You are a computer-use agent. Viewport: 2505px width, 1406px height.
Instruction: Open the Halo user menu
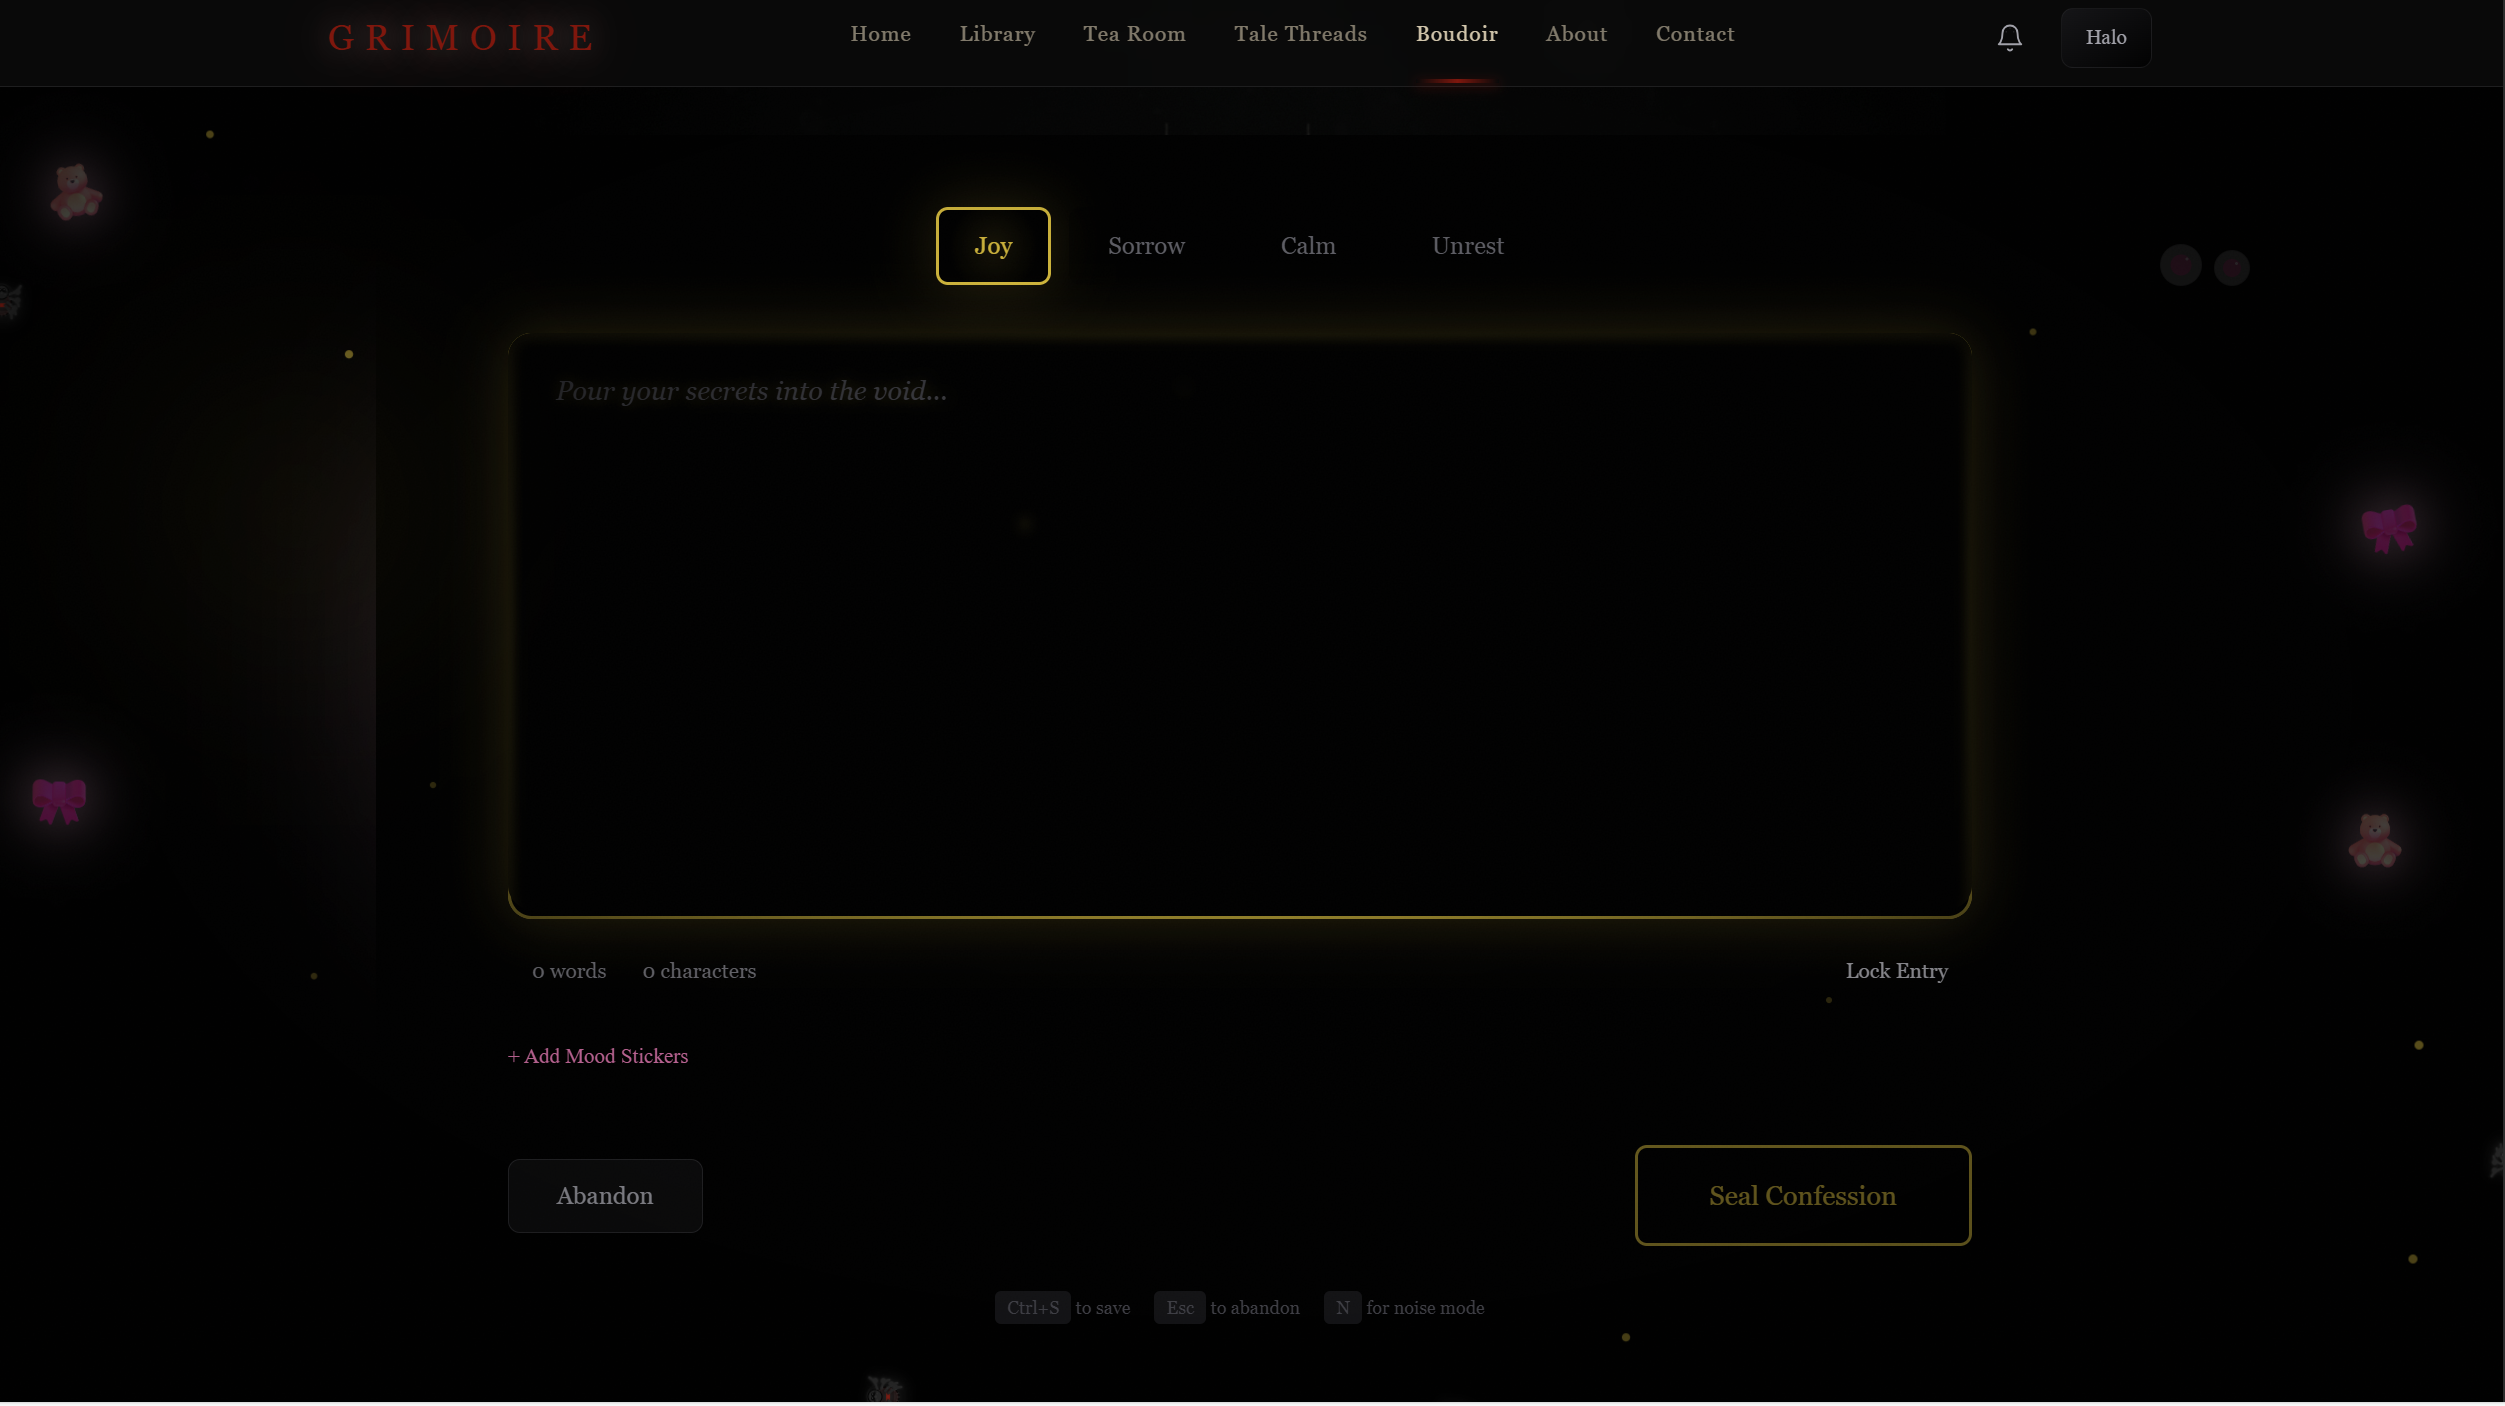pos(2105,38)
